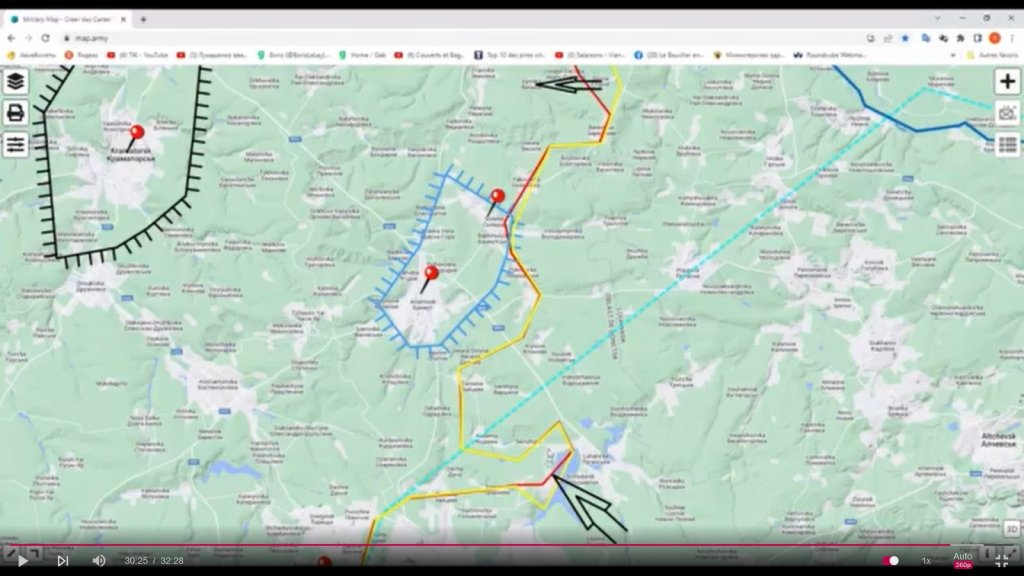The image size is (1024, 576).
Task: Bookmark this page with star icon
Action: 905,38
